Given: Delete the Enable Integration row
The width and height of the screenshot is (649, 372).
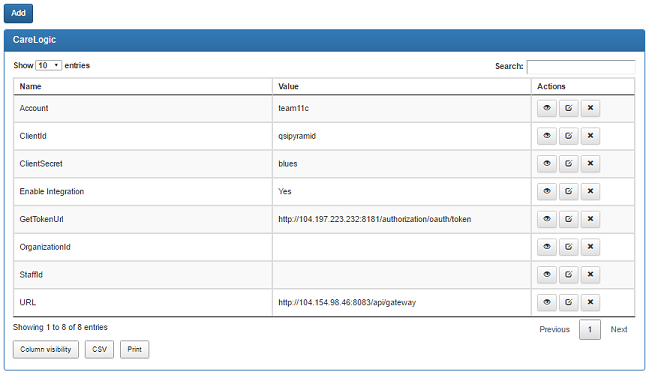Looking at the screenshot, I should coord(590,191).
